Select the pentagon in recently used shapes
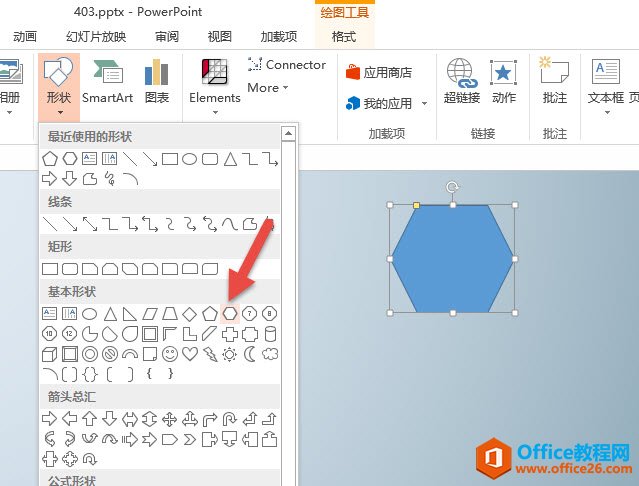 point(49,159)
